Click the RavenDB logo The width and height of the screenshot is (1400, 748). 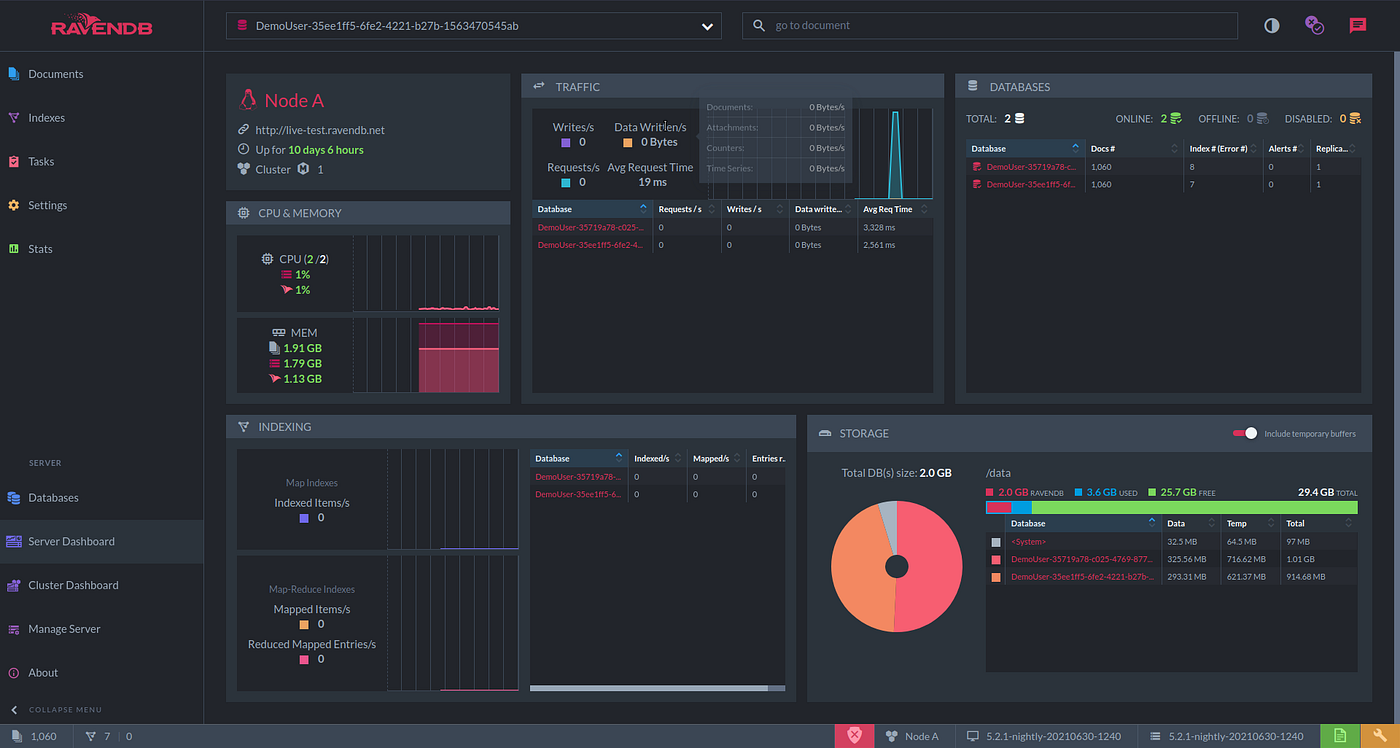pos(100,25)
